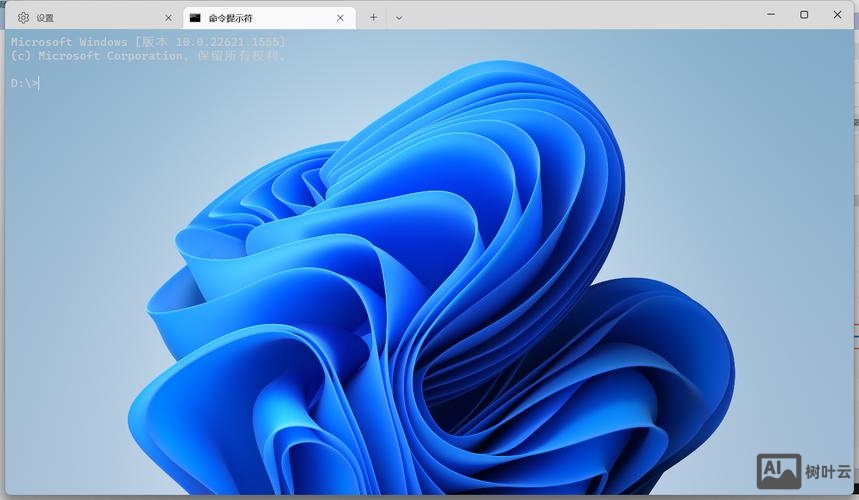
Task: Open a new tab with the plus button
Action: point(373,17)
